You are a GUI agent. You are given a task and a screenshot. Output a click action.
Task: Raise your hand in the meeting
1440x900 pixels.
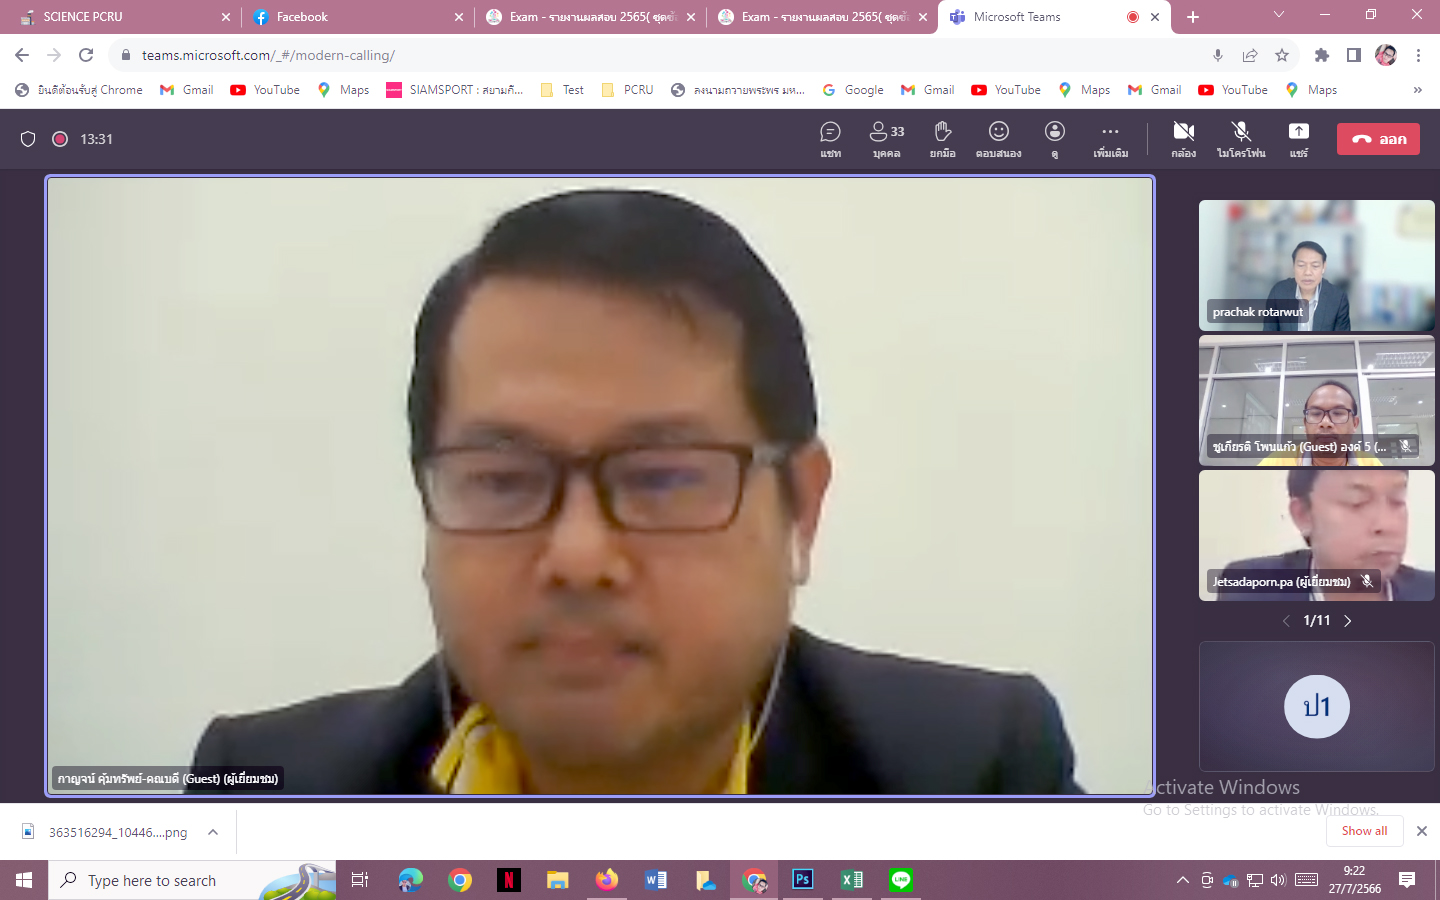pyautogui.click(x=942, y=139)
